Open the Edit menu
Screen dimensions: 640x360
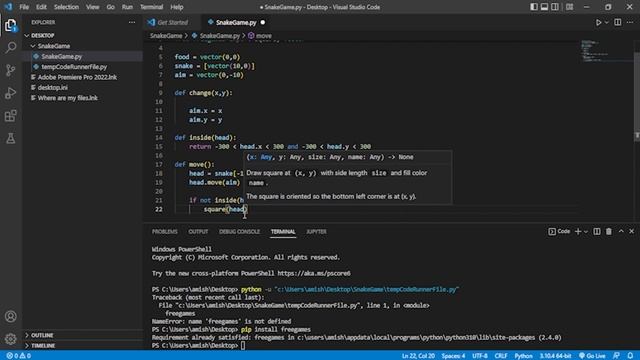(x=41, y=7)
